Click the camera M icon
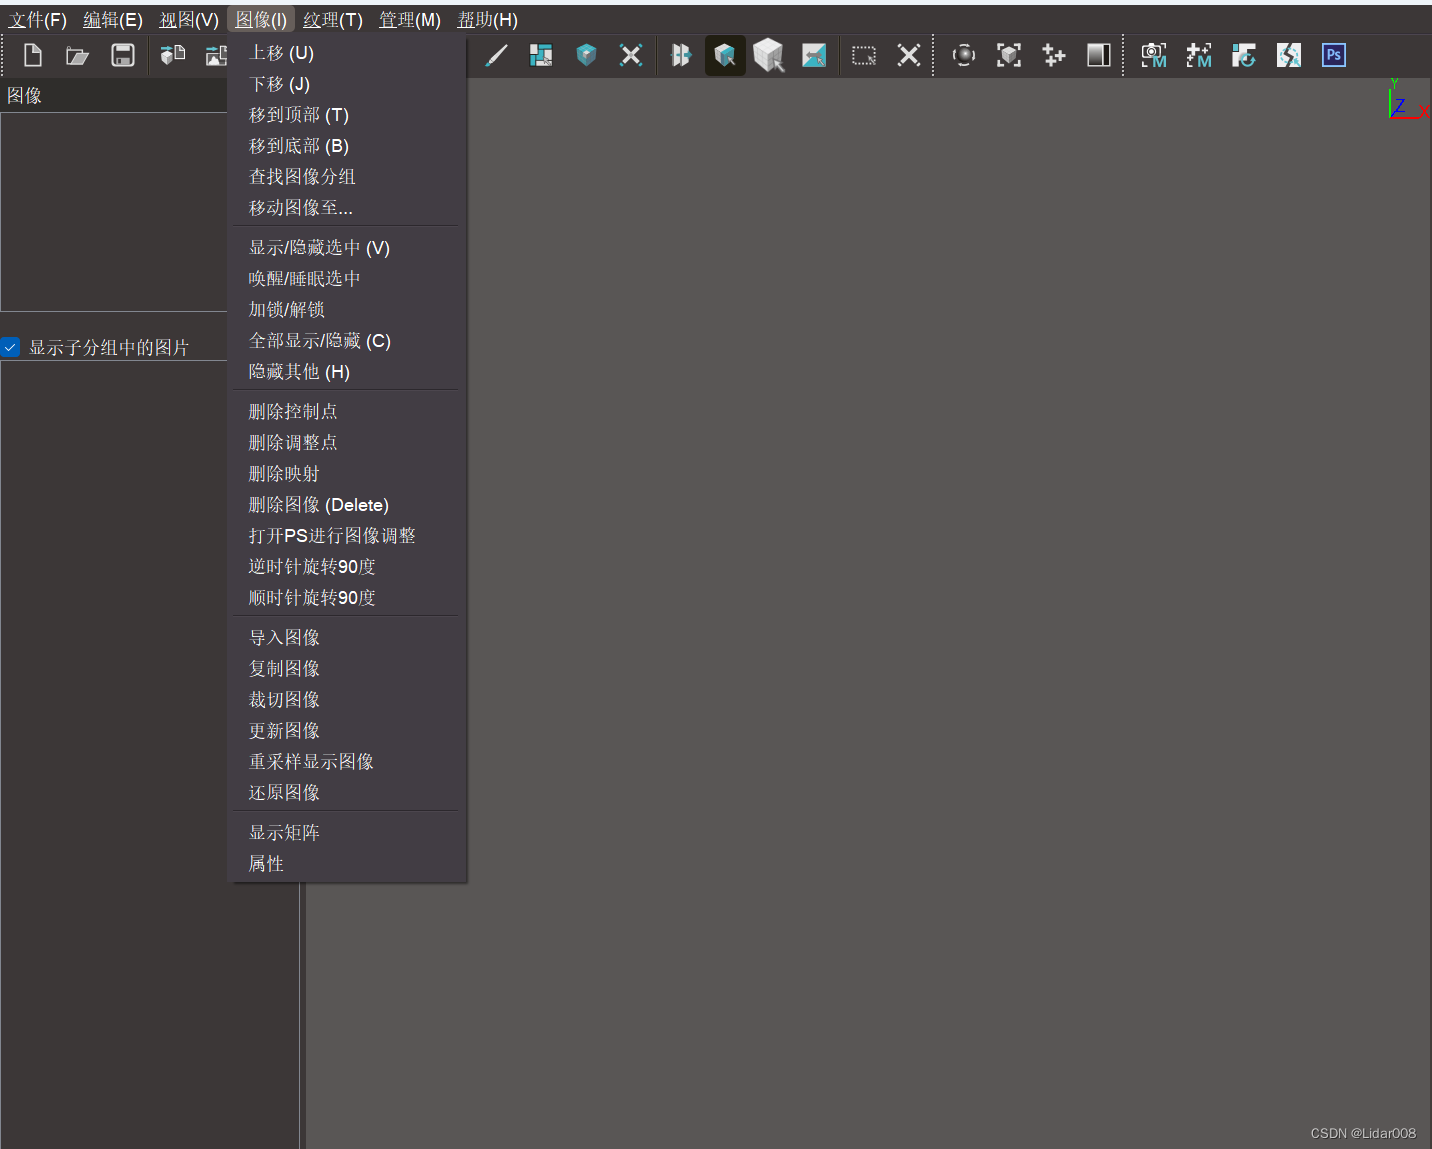This screenshot has height=1149, width=1432. (1154, 55)
